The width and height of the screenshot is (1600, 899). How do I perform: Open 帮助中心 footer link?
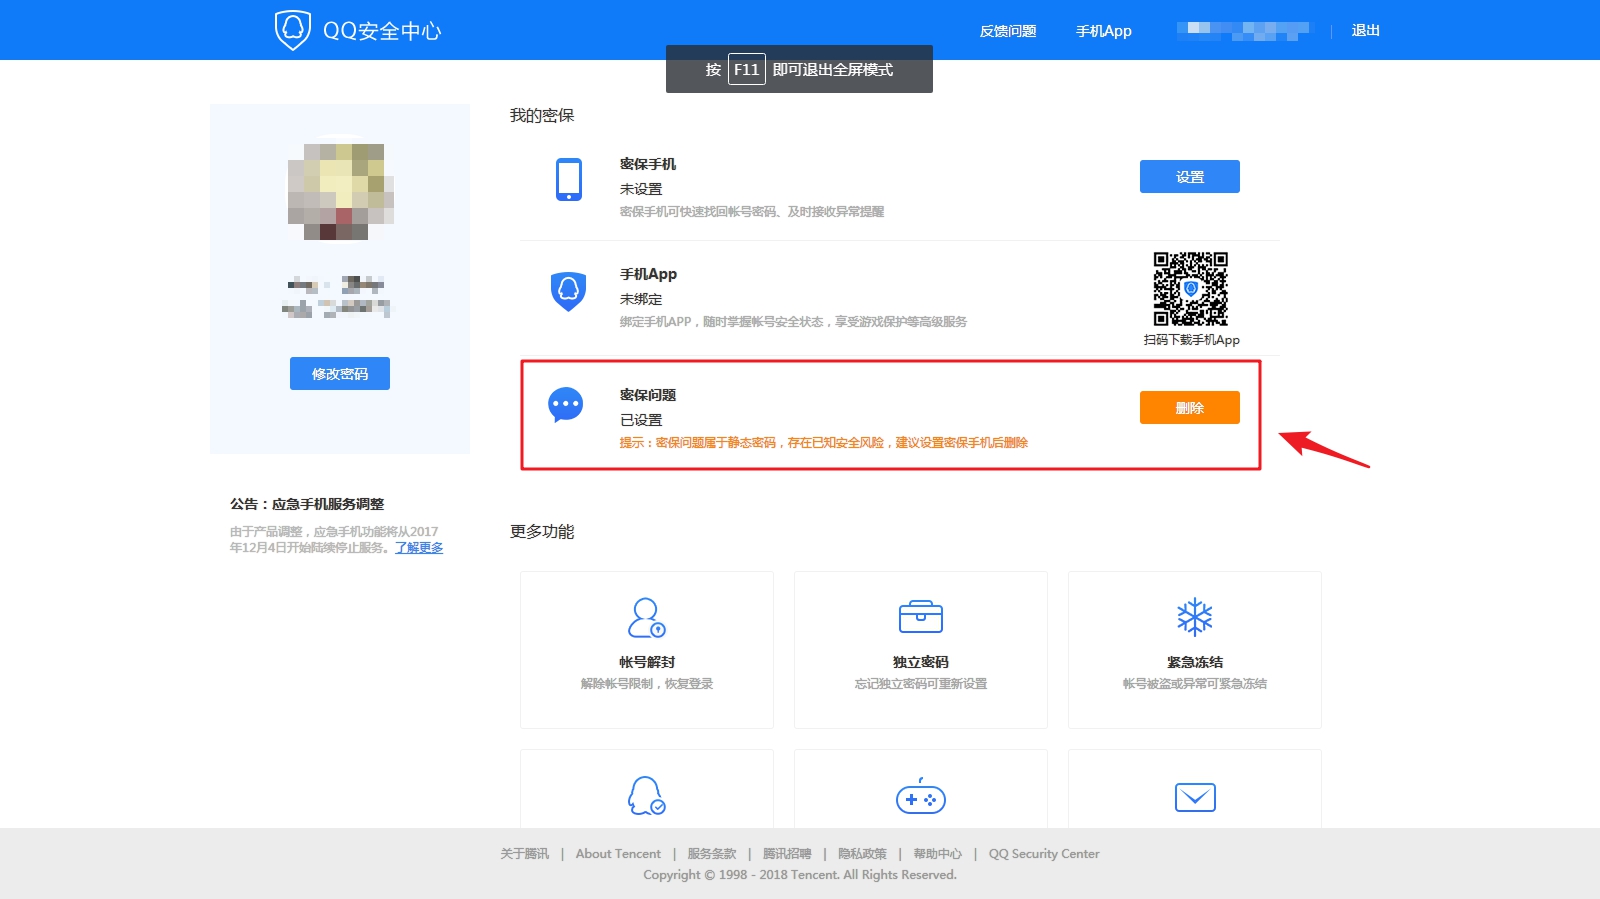point(938,854)
